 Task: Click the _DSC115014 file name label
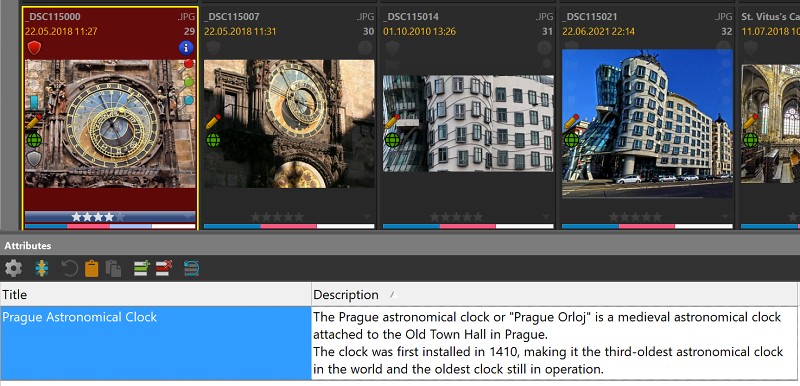(411, 17)
